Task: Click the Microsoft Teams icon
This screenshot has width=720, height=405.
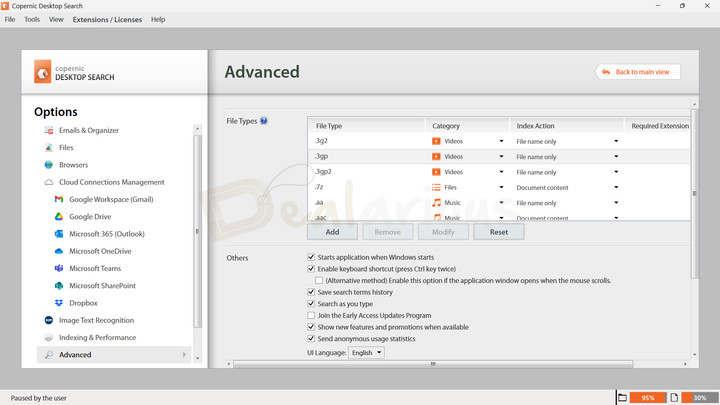Action: click(59, 268)
